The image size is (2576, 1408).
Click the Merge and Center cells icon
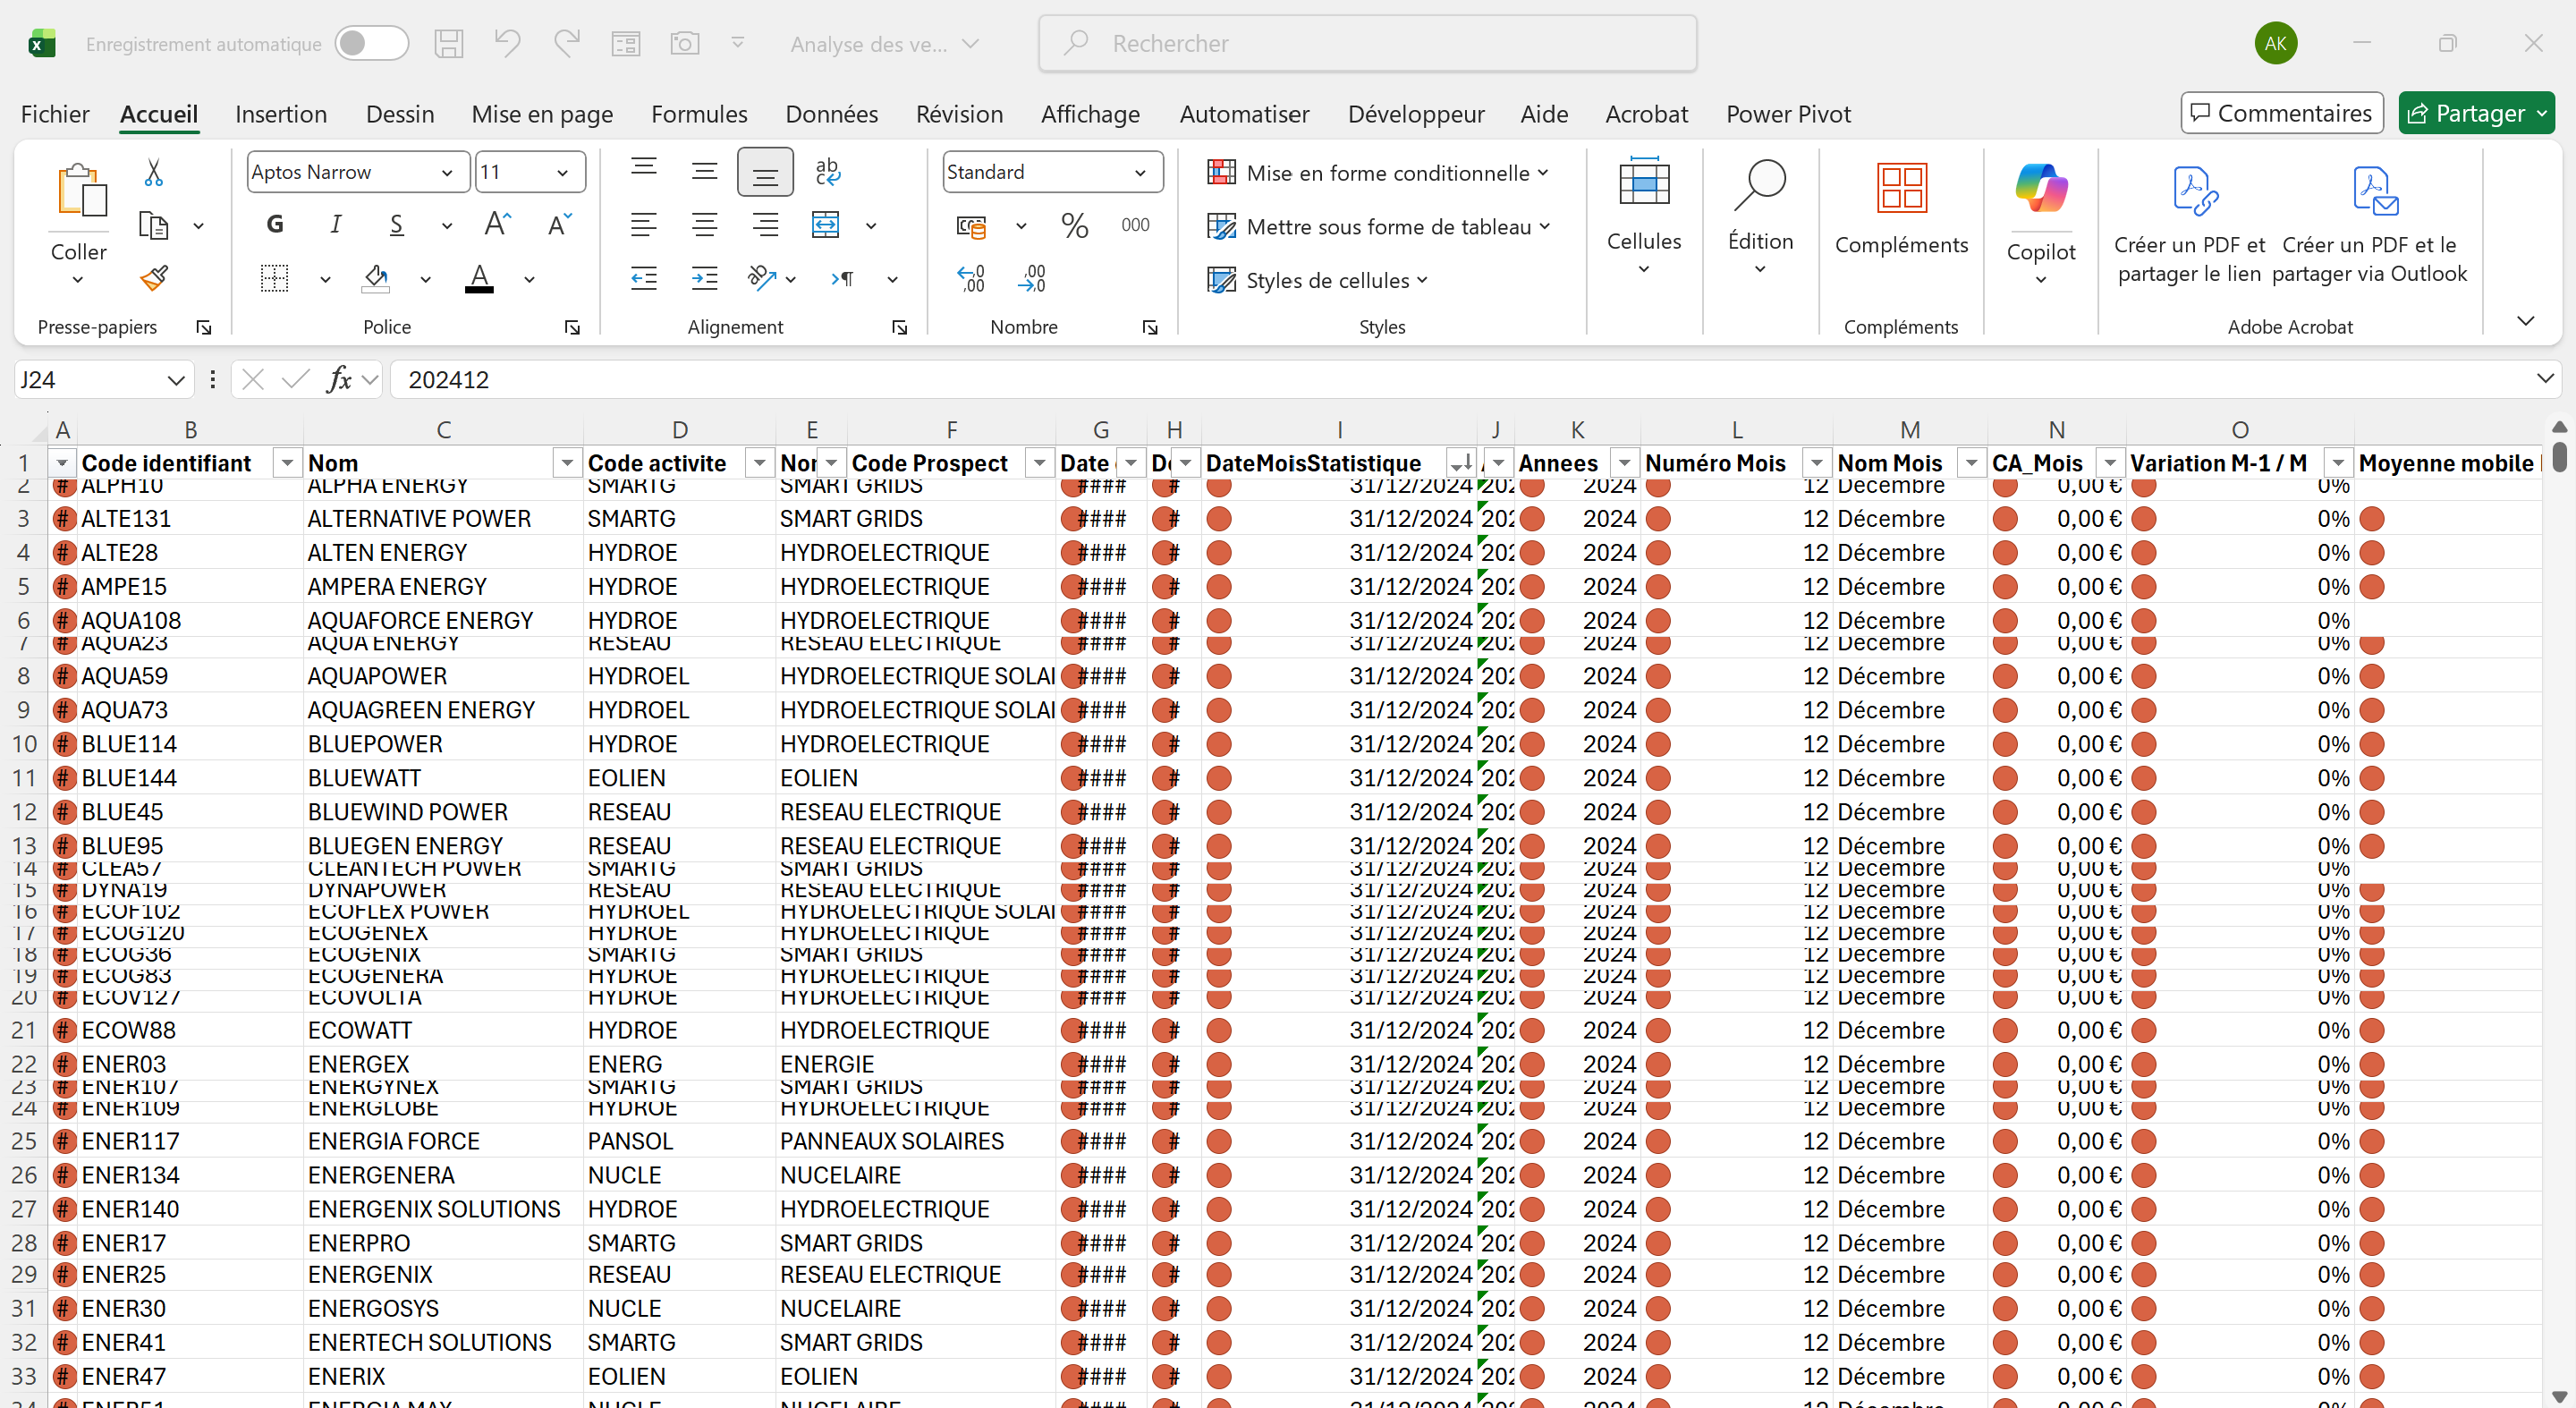[826, 225]
